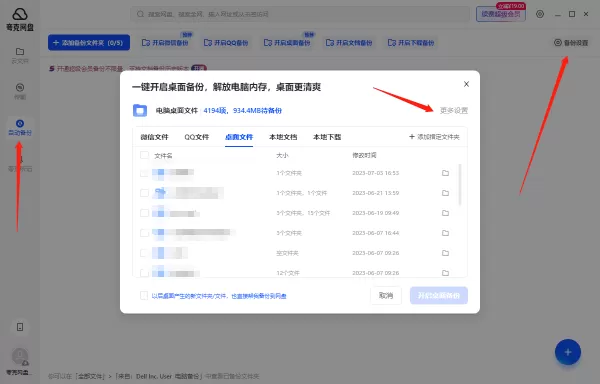Open the folder icon for the 2023-07-03 16:53 row
This screenshot has height=384, width=600.
click(445, 173)
